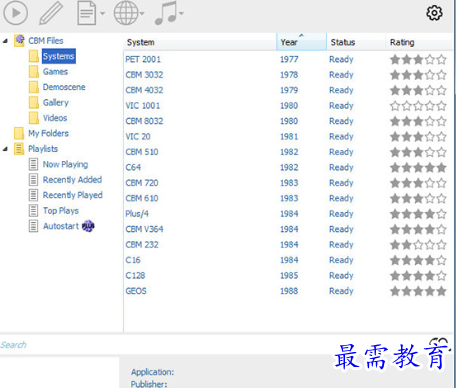Set VIC 1001 rating to five stars

(441, 106)
